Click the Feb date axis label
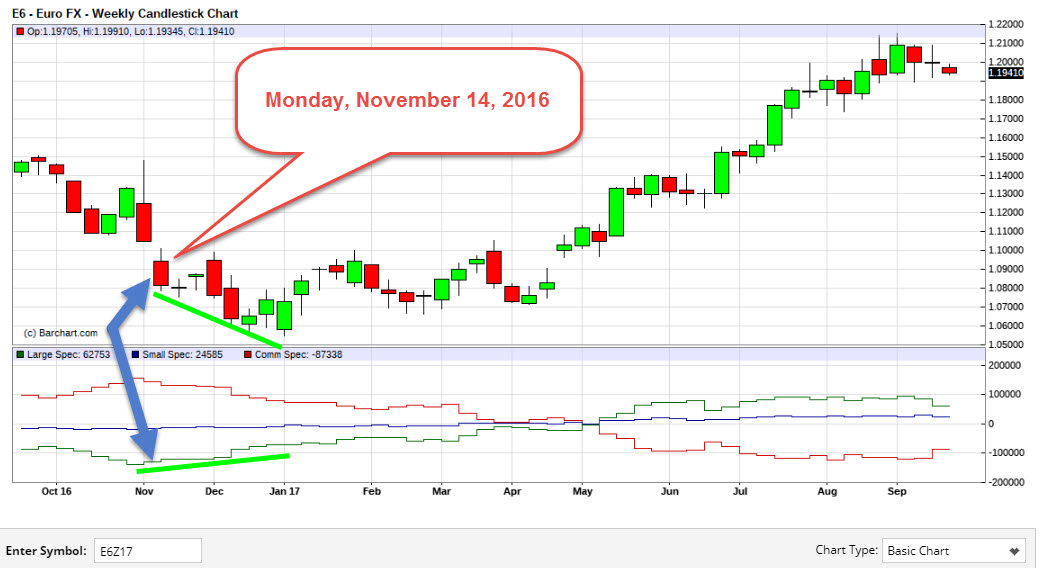The width and height of the screenshot is (1043, 568). (371, 491)
